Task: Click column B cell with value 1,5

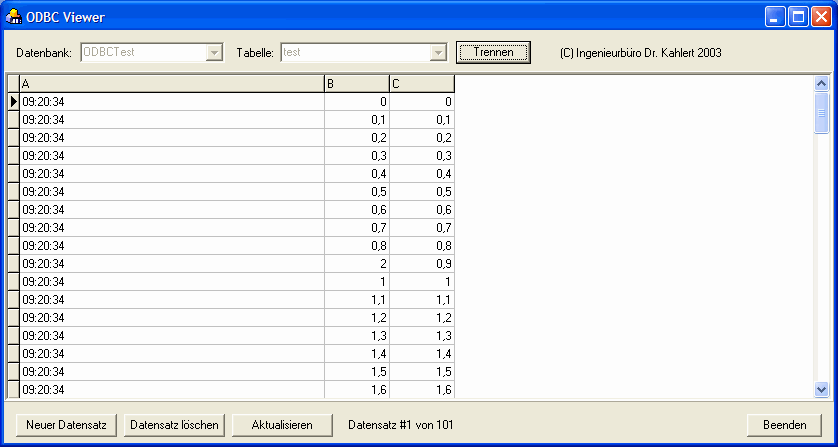Action: [x=357, y=372]
